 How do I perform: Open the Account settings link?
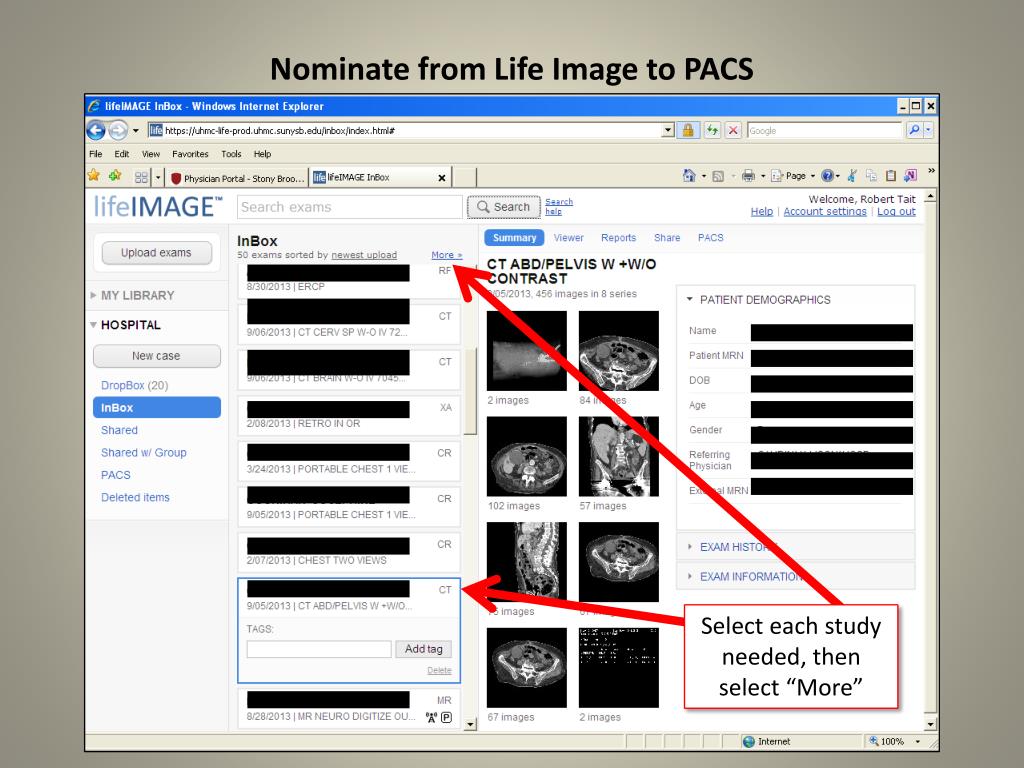pos(825,212)
